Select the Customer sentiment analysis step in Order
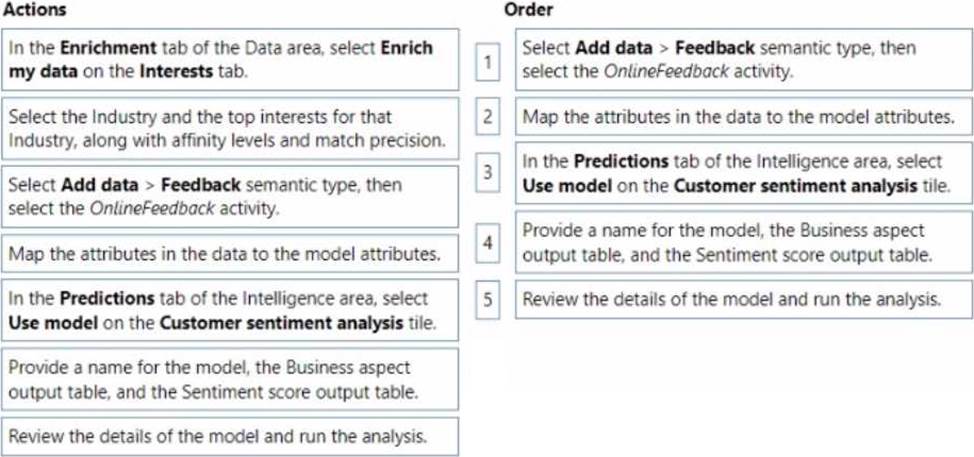 pos(744,173)
